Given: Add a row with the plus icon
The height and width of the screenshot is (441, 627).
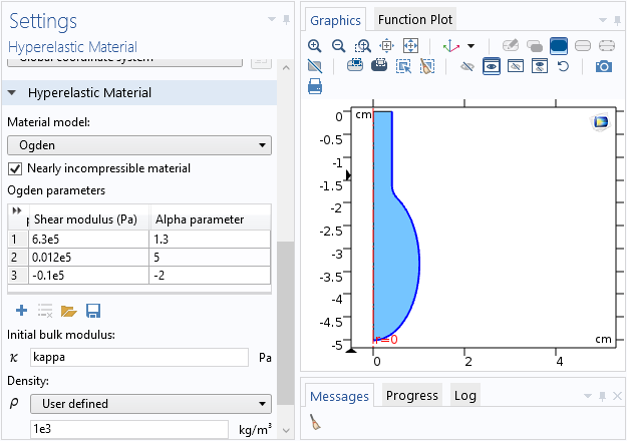Looking at the screenshot, I should [x=20, y=311].
